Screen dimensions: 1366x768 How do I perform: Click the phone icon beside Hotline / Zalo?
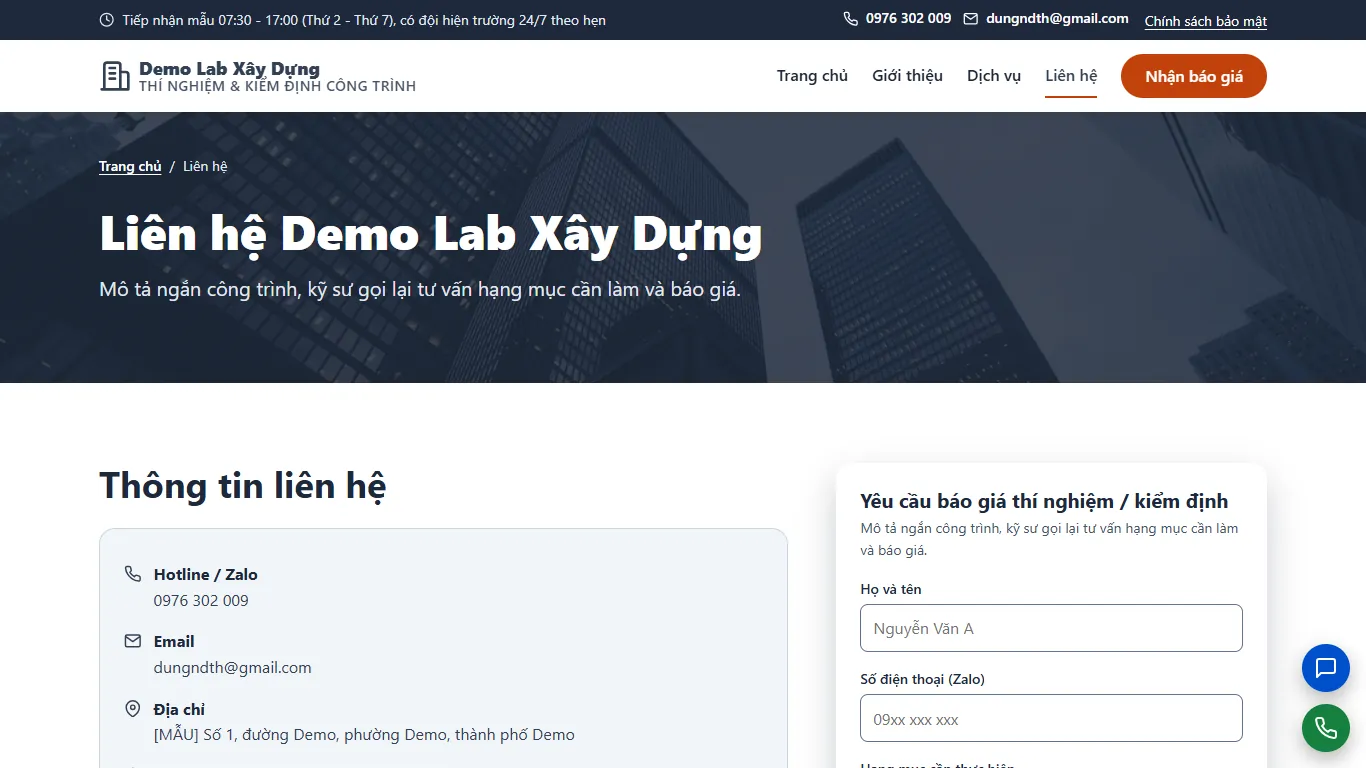point(132,574)
